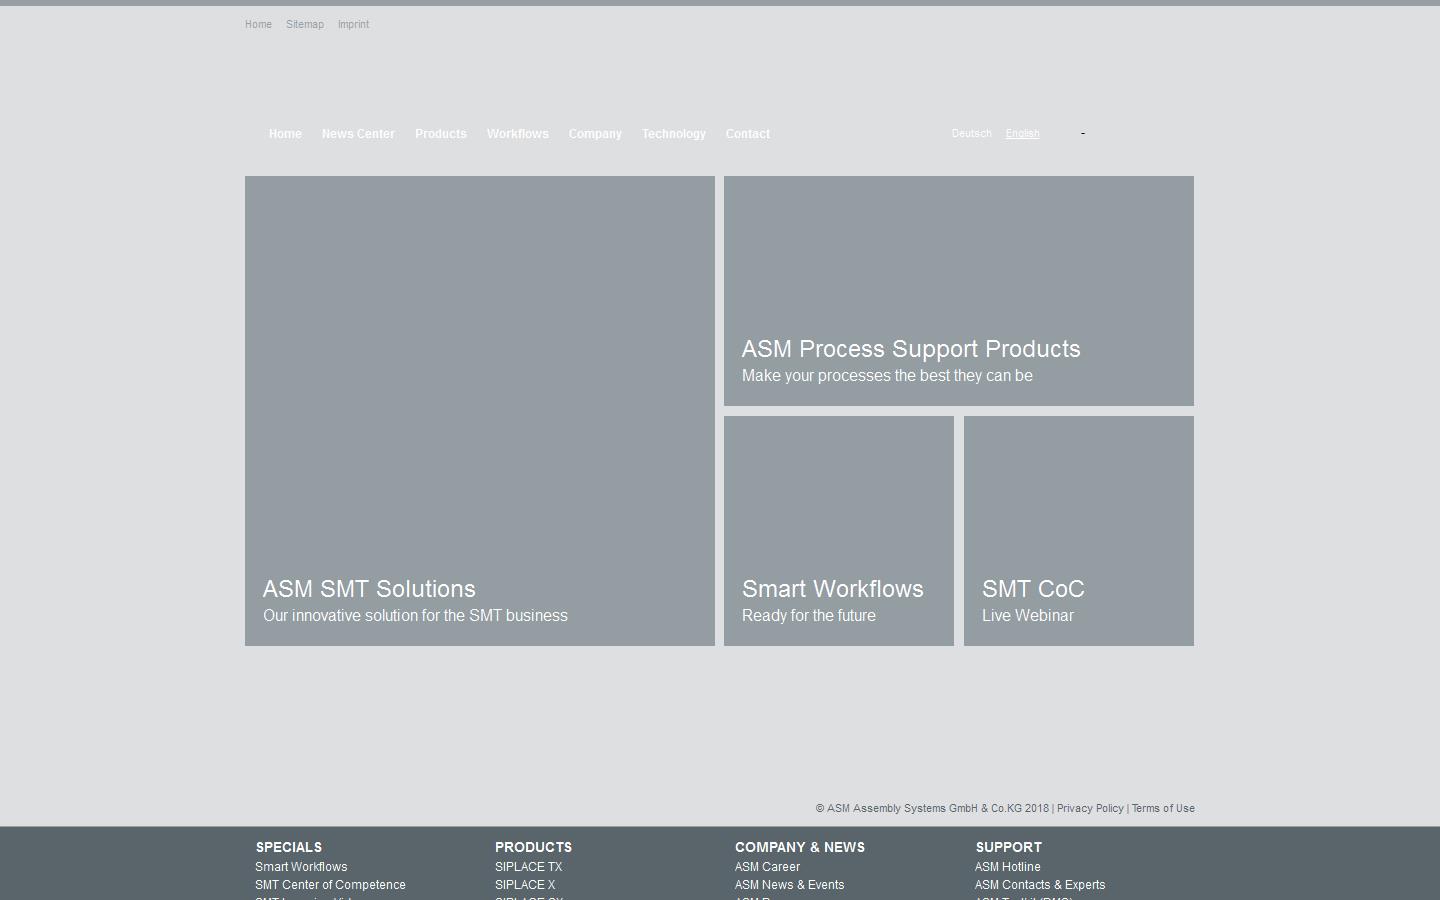Select the Company navigation item
The height and width of the screenshot is (900, 1440).
coord(595,134)
